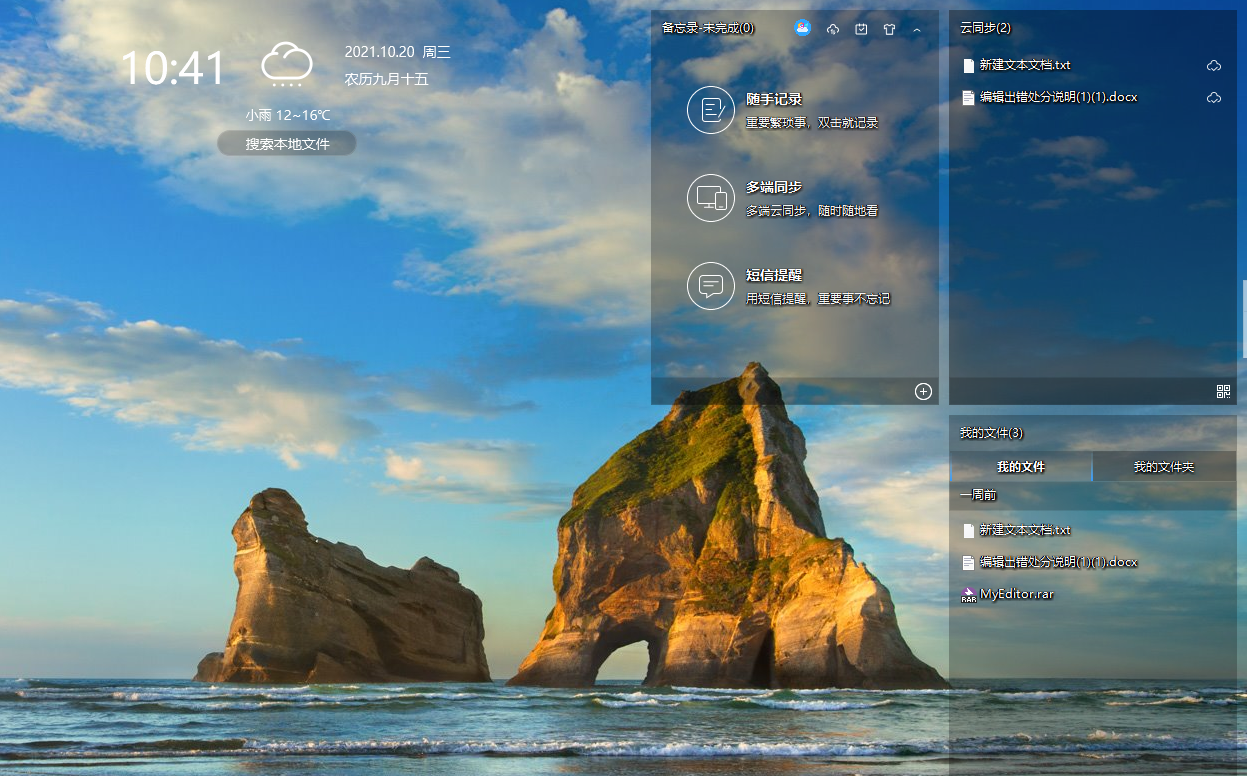Viewport: 1247px width, 776px height.
Task: Click the 云同步(2) panel title
Action: click(x=985, y=28)
